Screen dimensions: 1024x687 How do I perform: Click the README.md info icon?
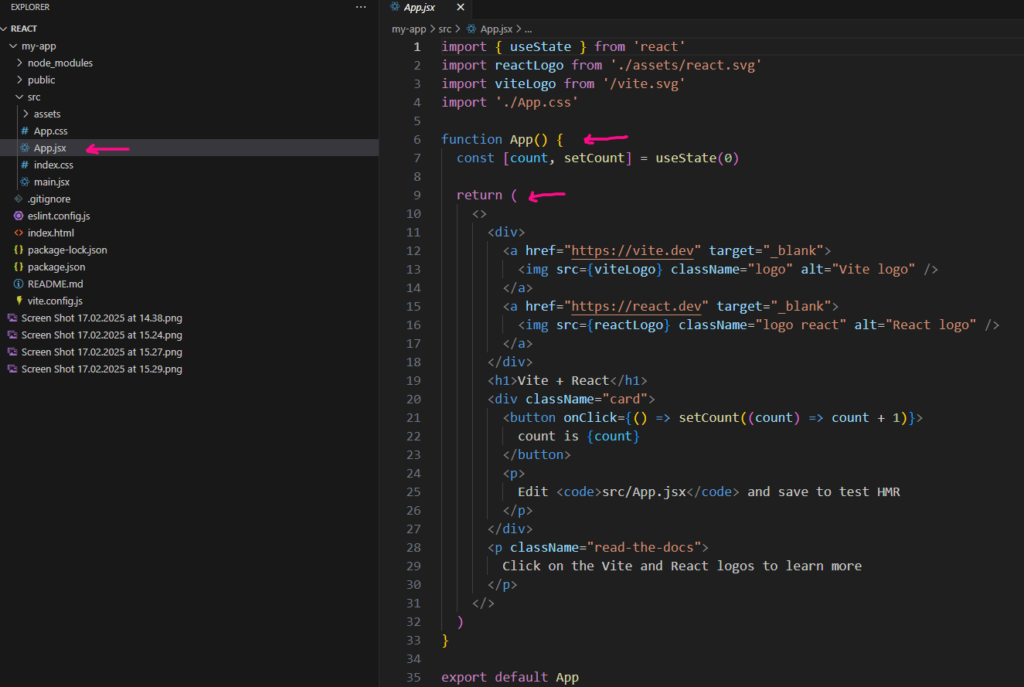19,284
